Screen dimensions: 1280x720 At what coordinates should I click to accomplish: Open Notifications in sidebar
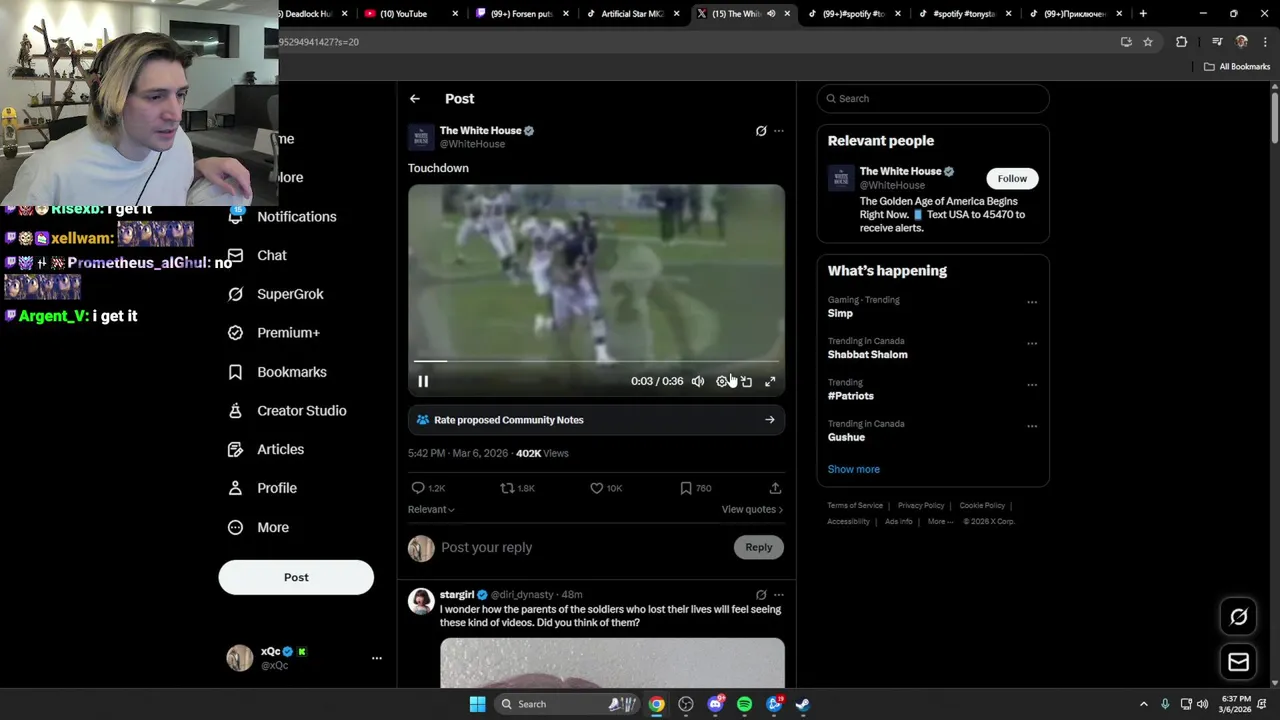(283, 217)
